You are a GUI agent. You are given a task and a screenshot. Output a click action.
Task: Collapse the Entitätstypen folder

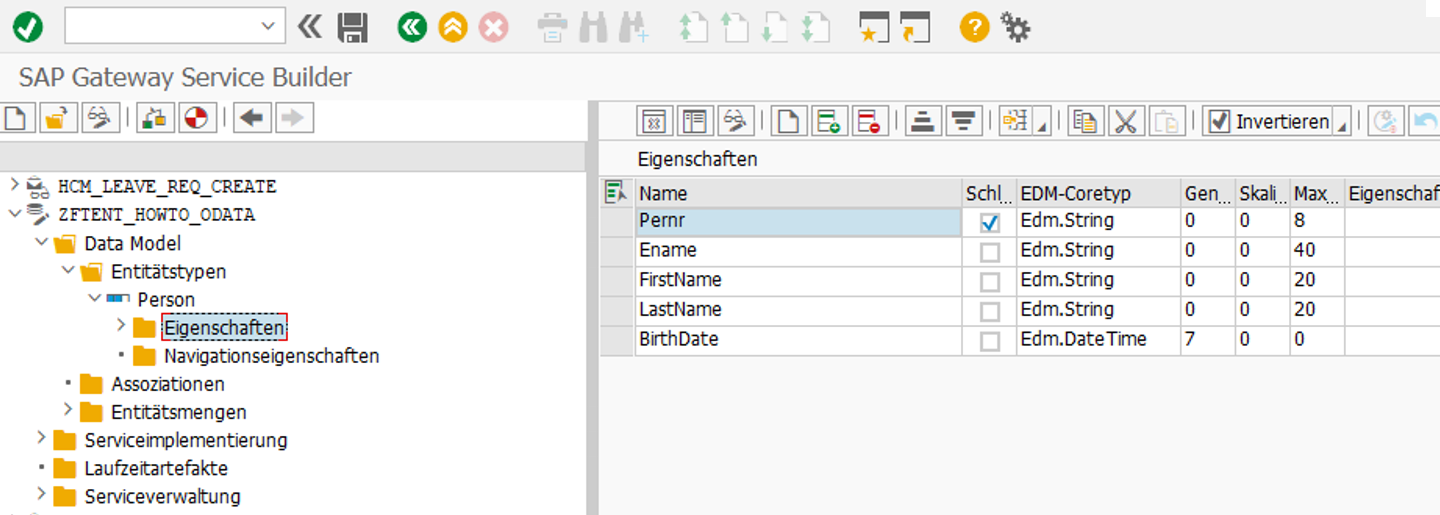68,270
